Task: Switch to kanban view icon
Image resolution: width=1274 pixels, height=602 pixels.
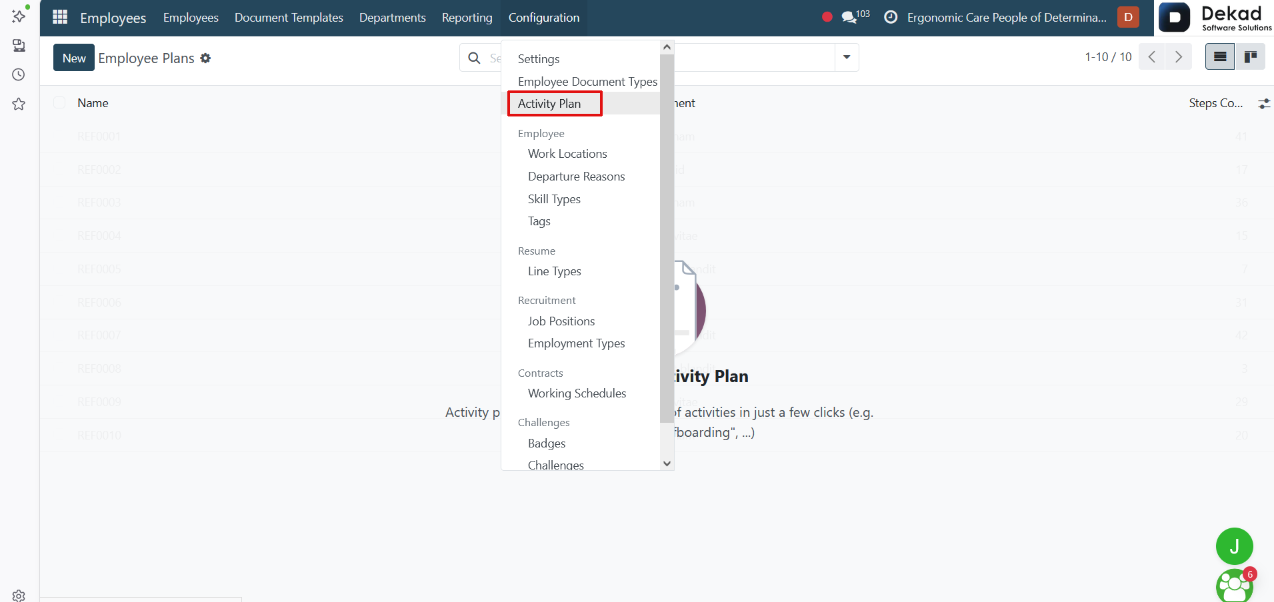Action: tap(1250, 57)
